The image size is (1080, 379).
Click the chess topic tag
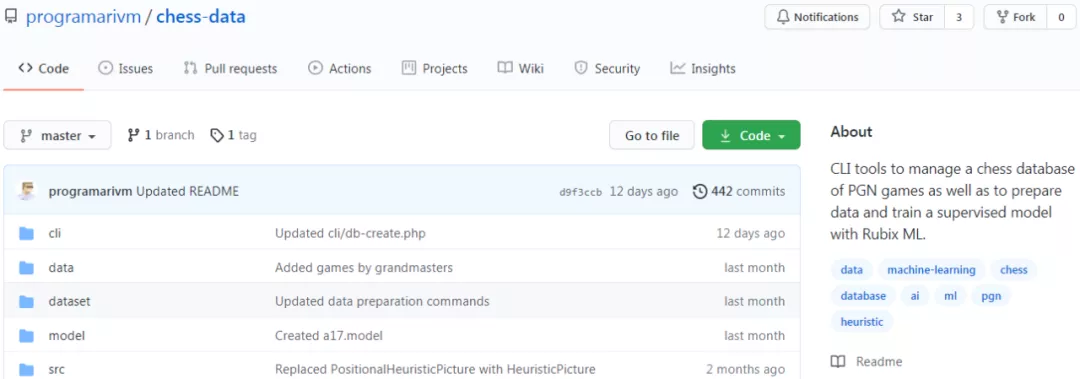coord(1014,269)
